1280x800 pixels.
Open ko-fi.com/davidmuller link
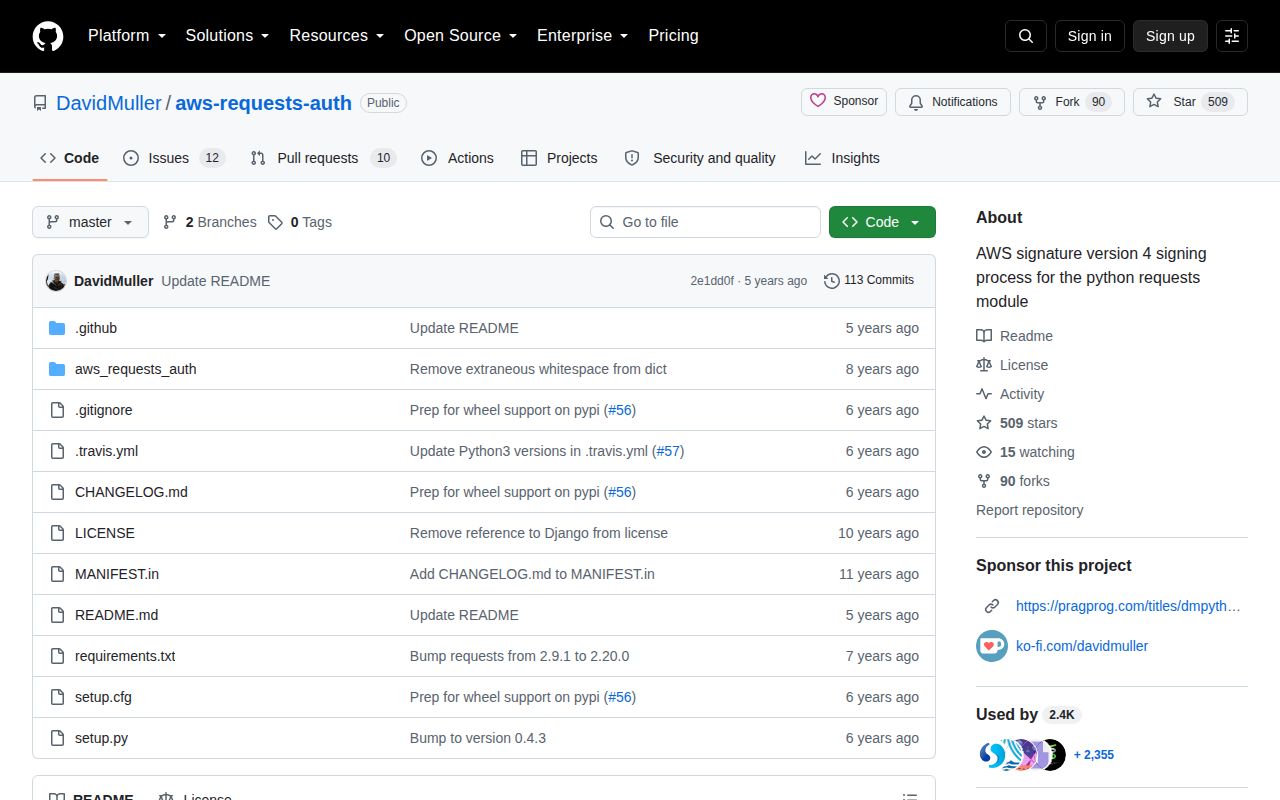1082,646
